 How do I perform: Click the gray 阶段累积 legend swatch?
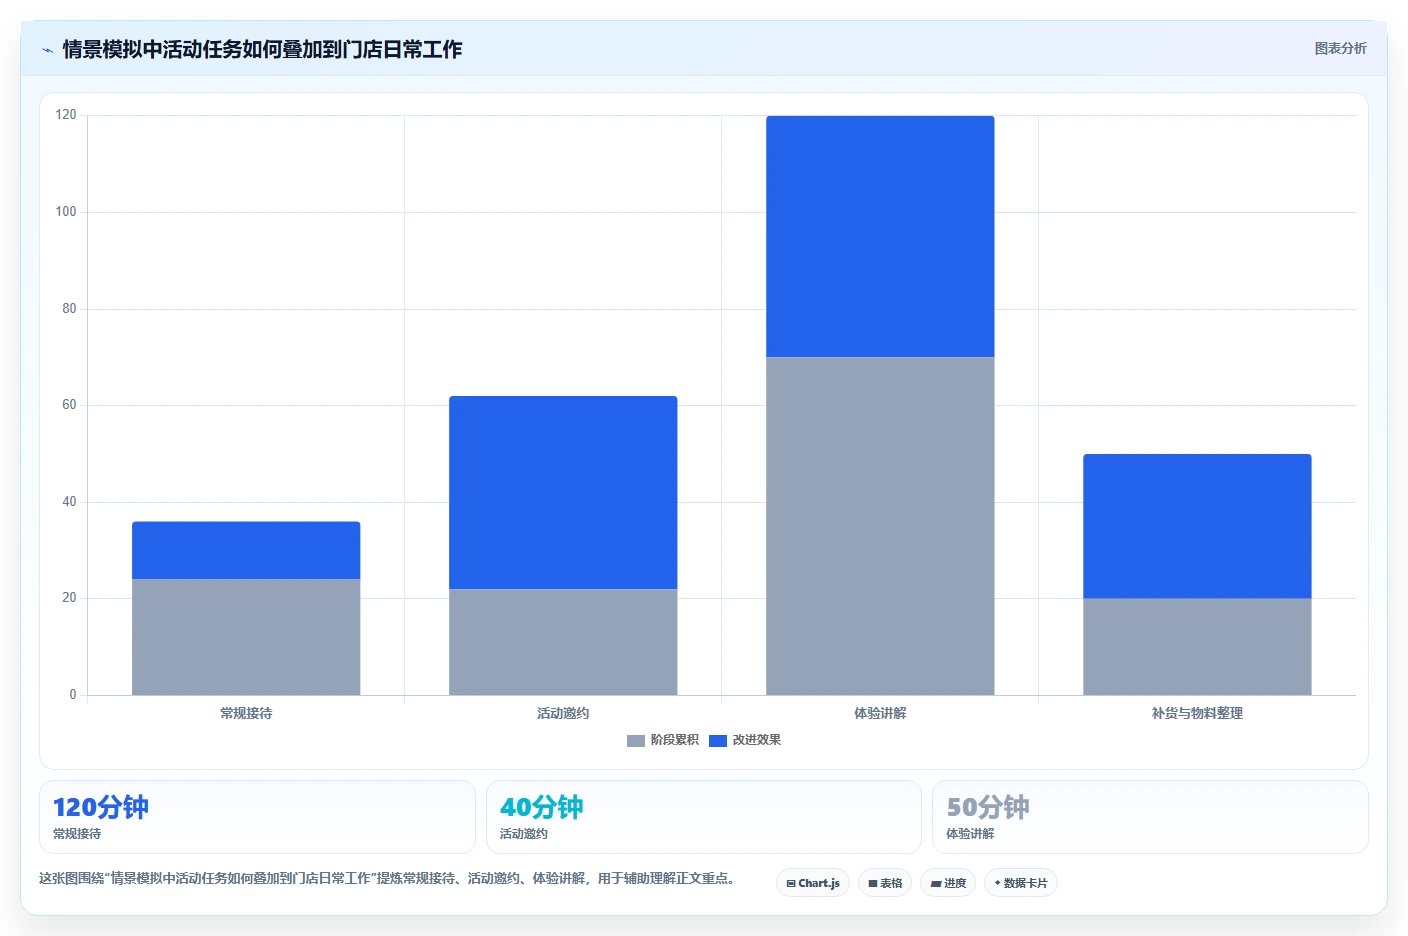[636, 741]
